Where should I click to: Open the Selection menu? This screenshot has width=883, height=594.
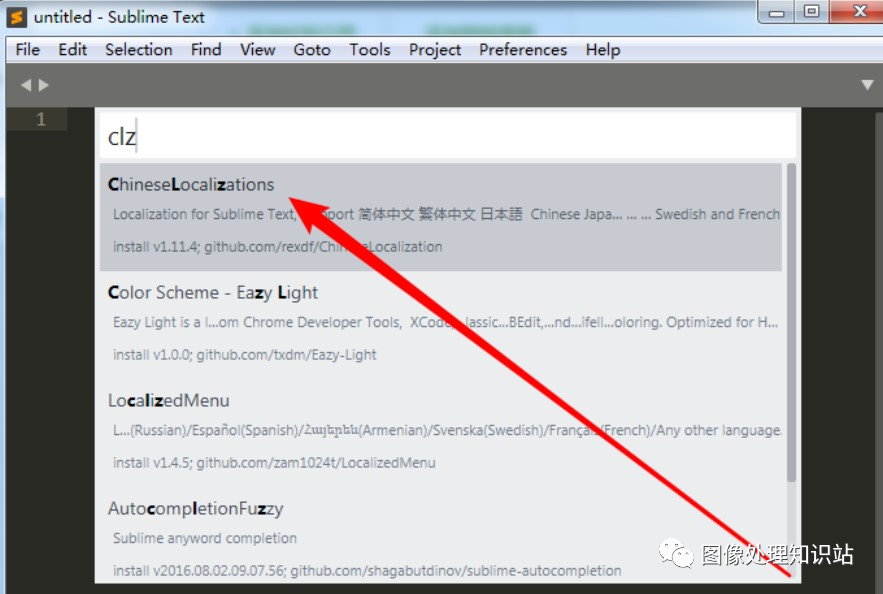click(x=139, y=50)
